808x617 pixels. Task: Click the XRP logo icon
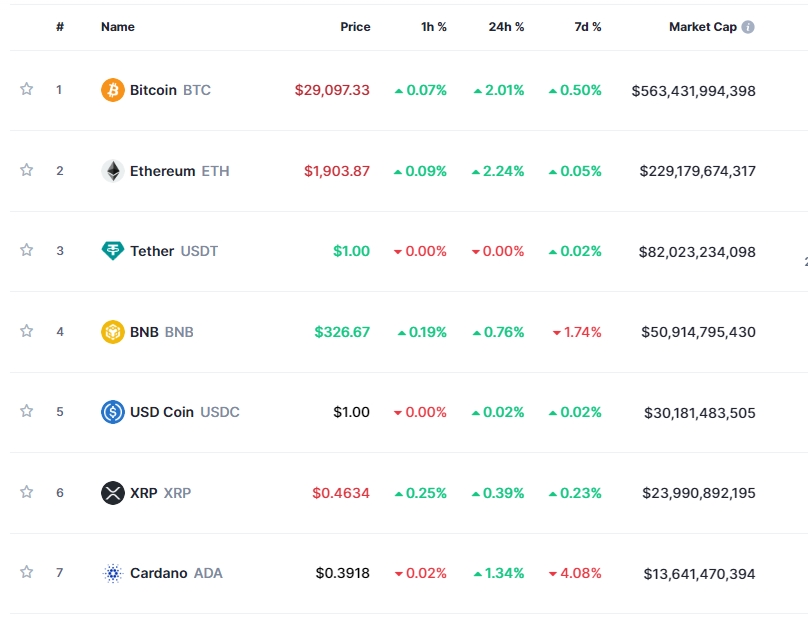point(113,493)
